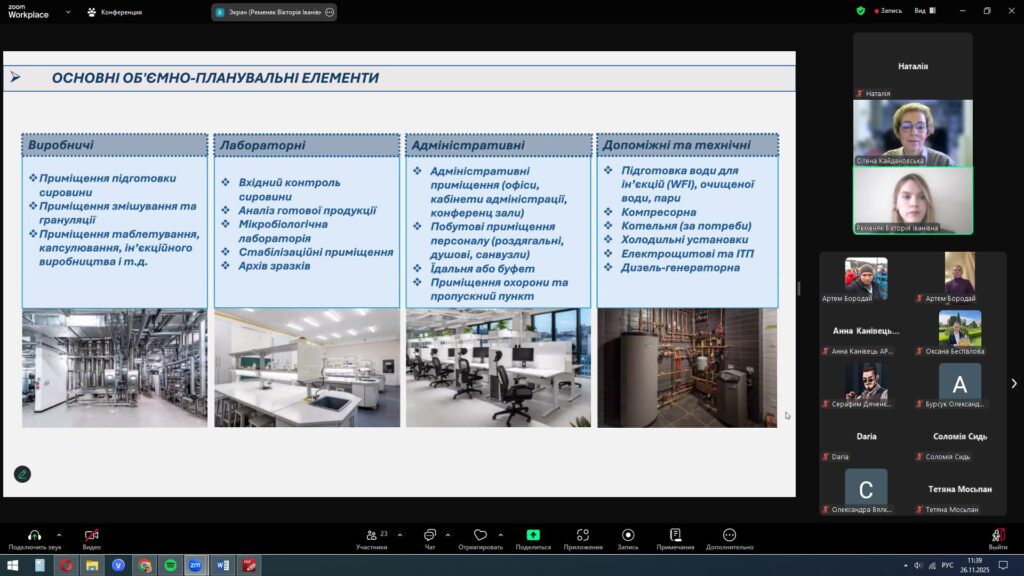This screenshot has width=1024, height=576.
Task: Open the Примечания notes icon
Action: click(x=676, y=535)
